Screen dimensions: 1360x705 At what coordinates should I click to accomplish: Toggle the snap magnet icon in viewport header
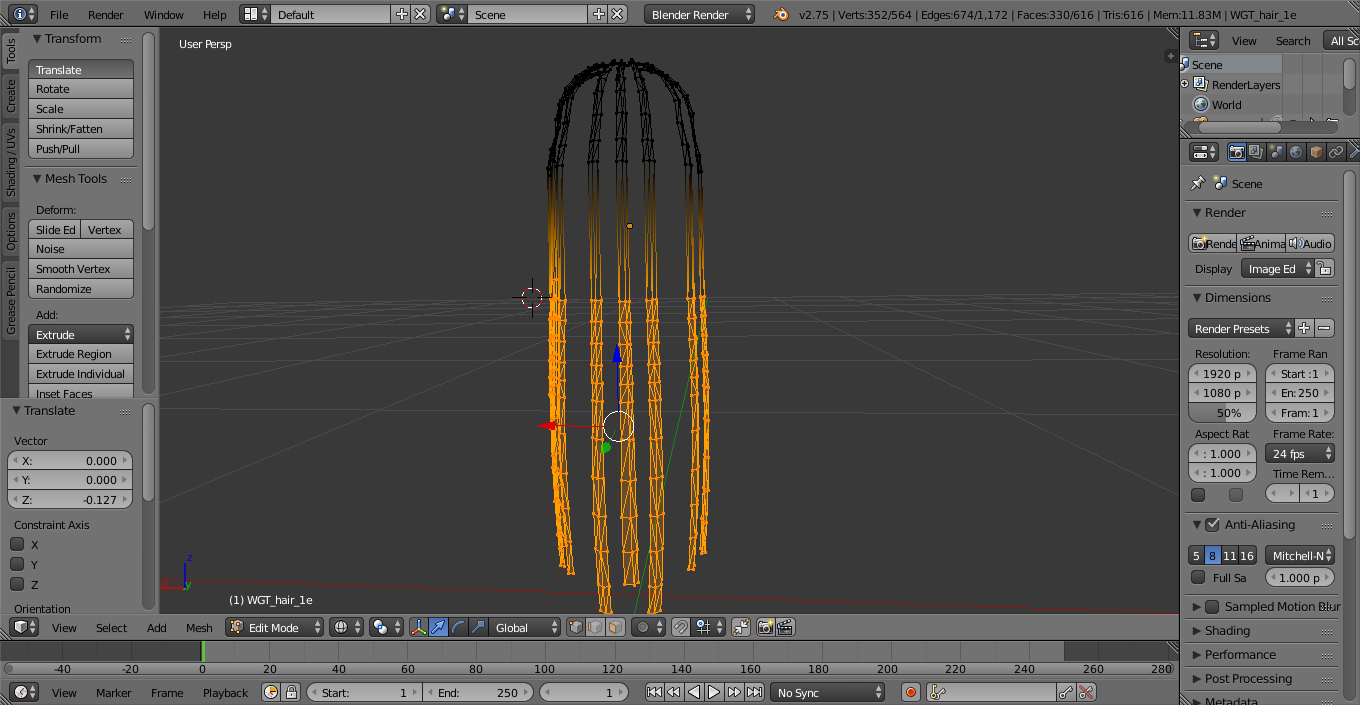pyautogui.click(x=680, y=627)
